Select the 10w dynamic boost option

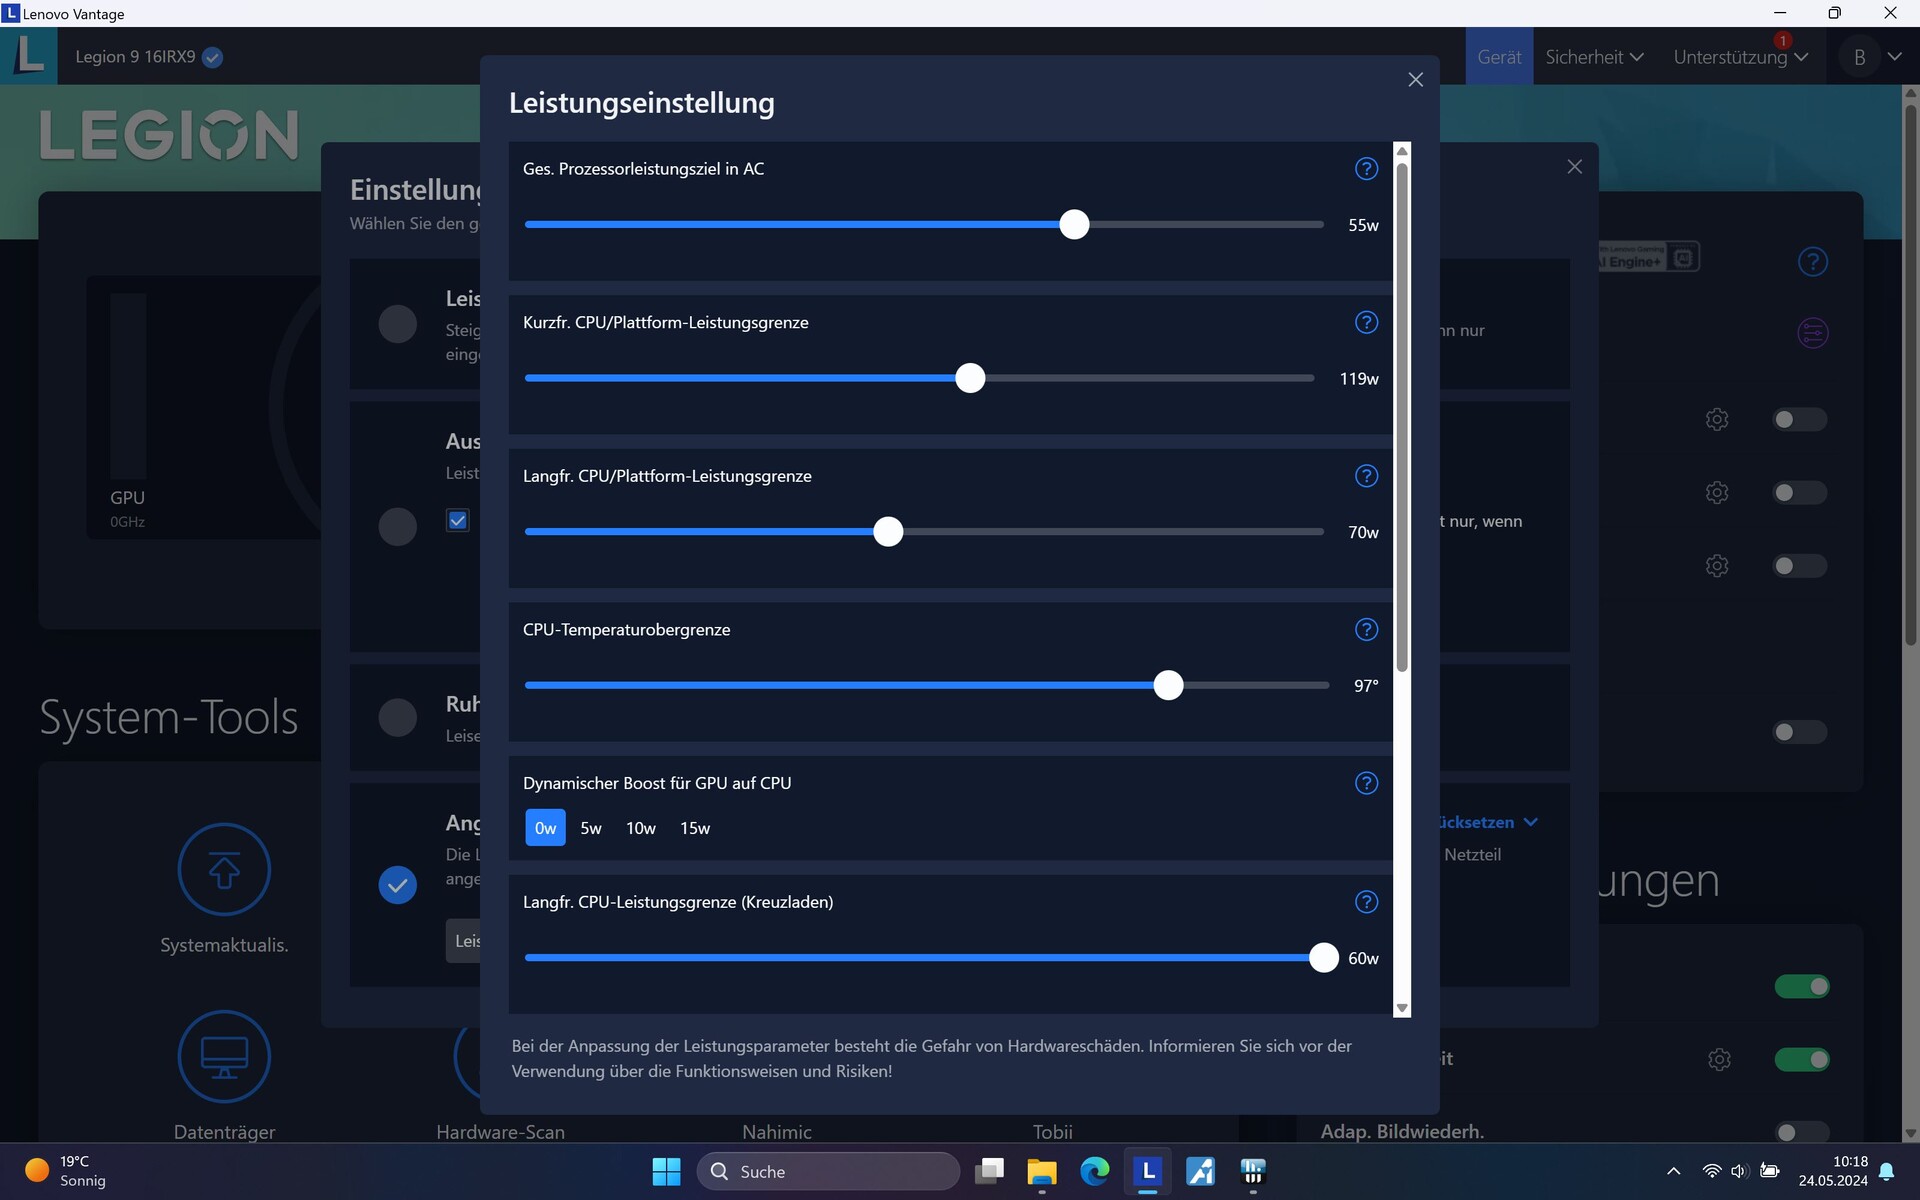tap(640, 828)
